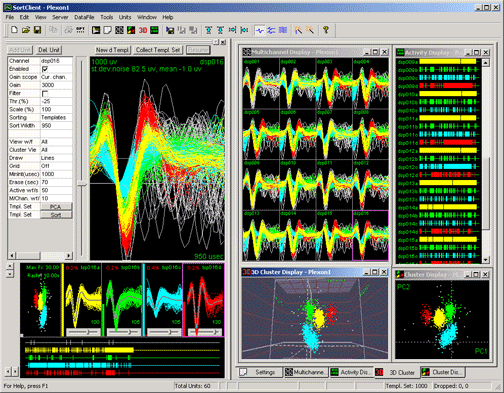Screen dimensions: 504x393
Task: Click the New file toolbar icon
Action: 14,30
